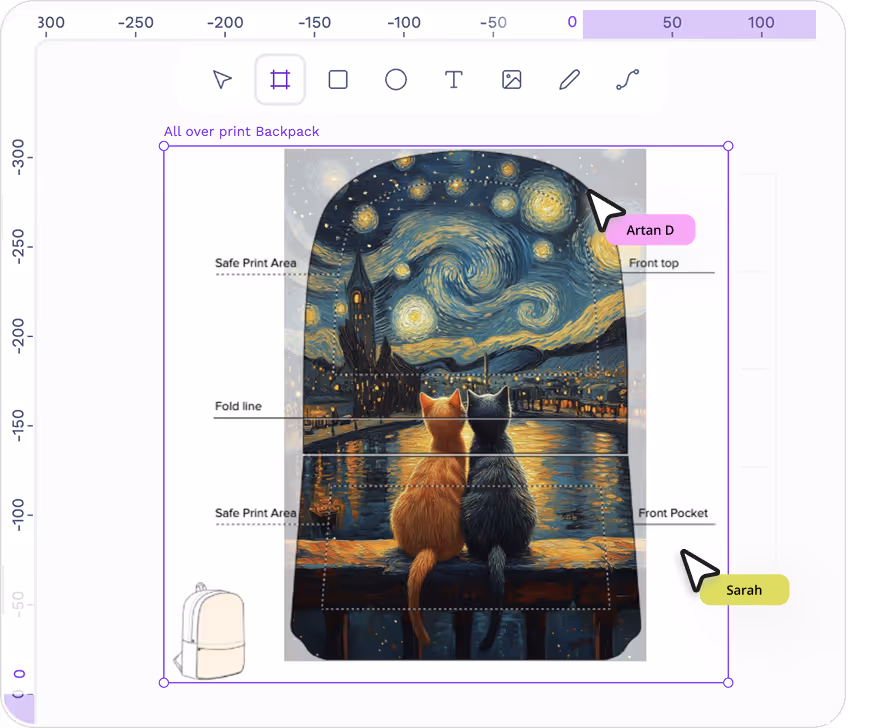Click the 0 mark on horizontal ruler

coord(572,22)
